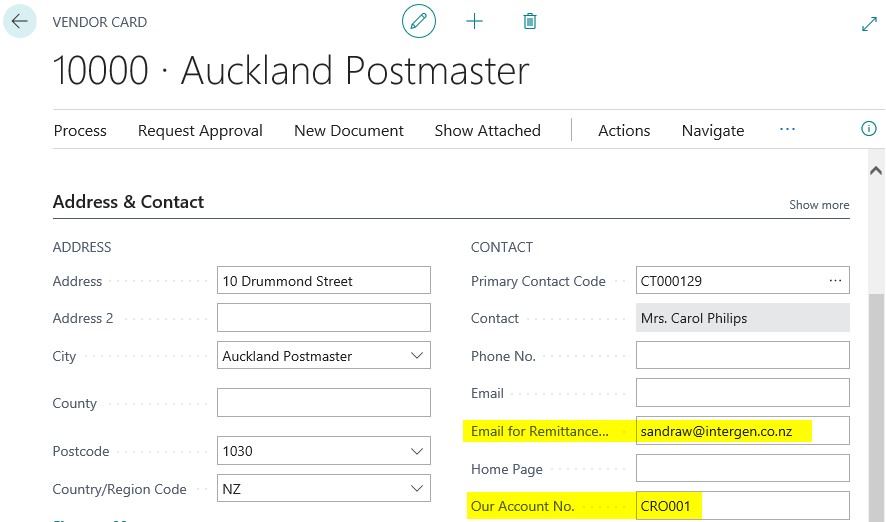Click the New Document action
The height and width of the screenshot is (522, 886).
(x=349, y=130)
